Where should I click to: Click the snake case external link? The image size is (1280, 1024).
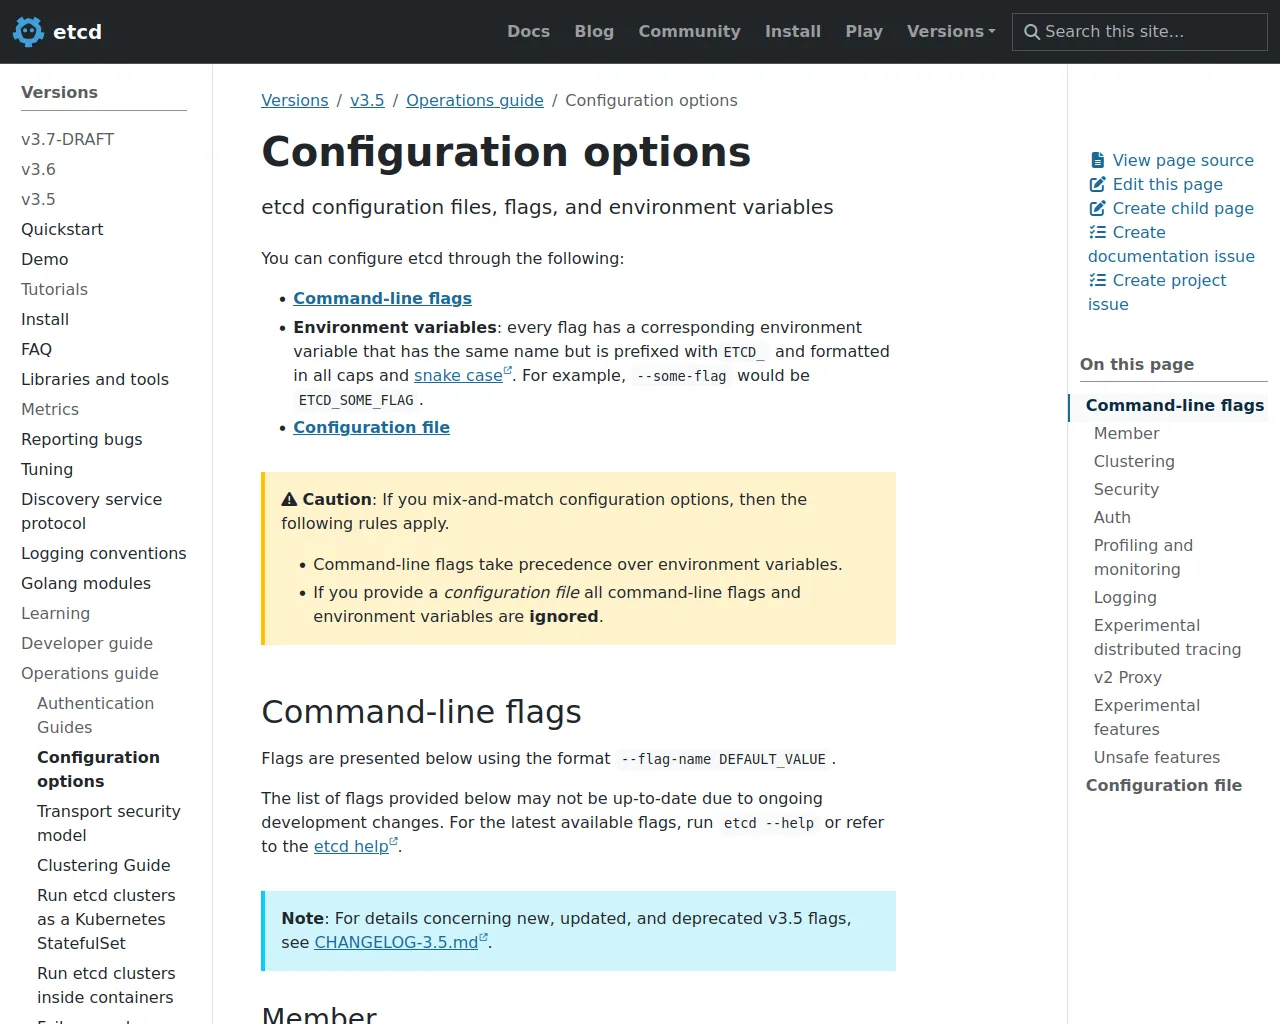point(458,375)
